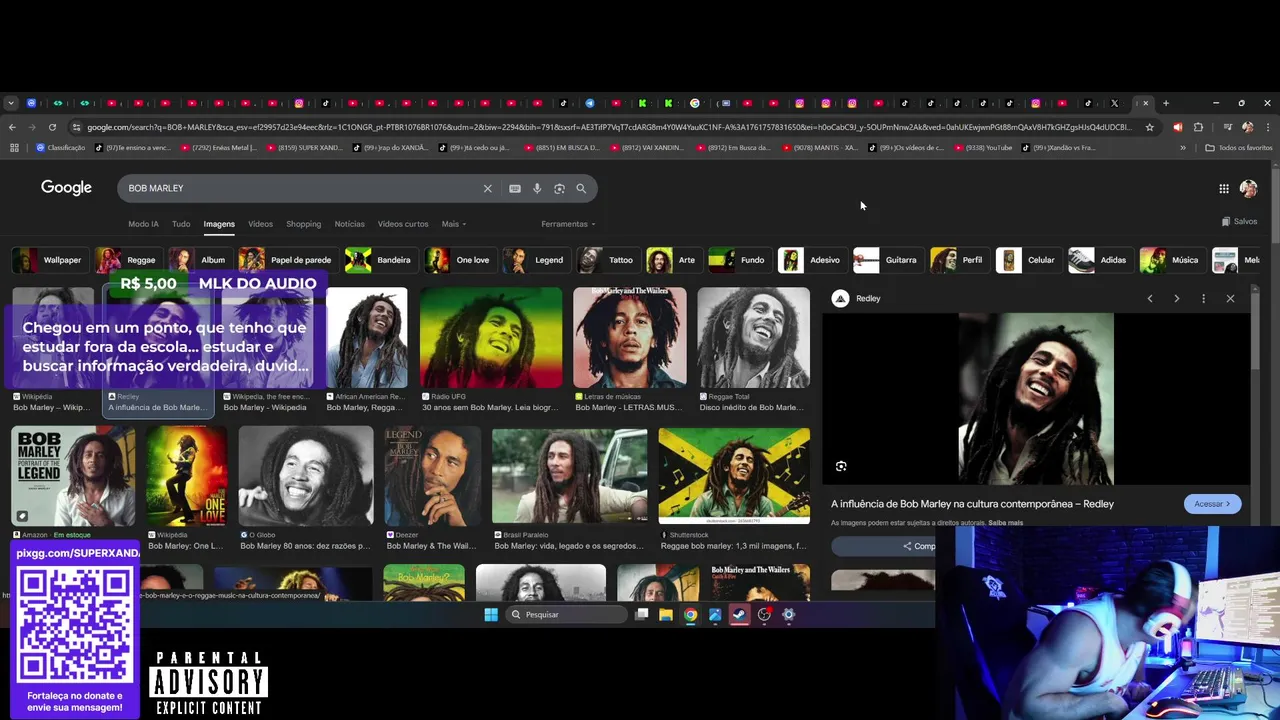The height and width of the screenshot is (720, 1280).
Task: Filter the images by the Adidas chip
Action: (x=1100, y=260)
